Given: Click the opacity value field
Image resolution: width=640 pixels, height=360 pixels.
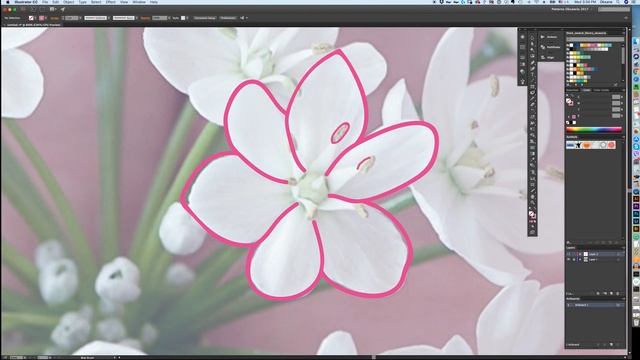Looking at the screenshot, I should click(159, 18).
